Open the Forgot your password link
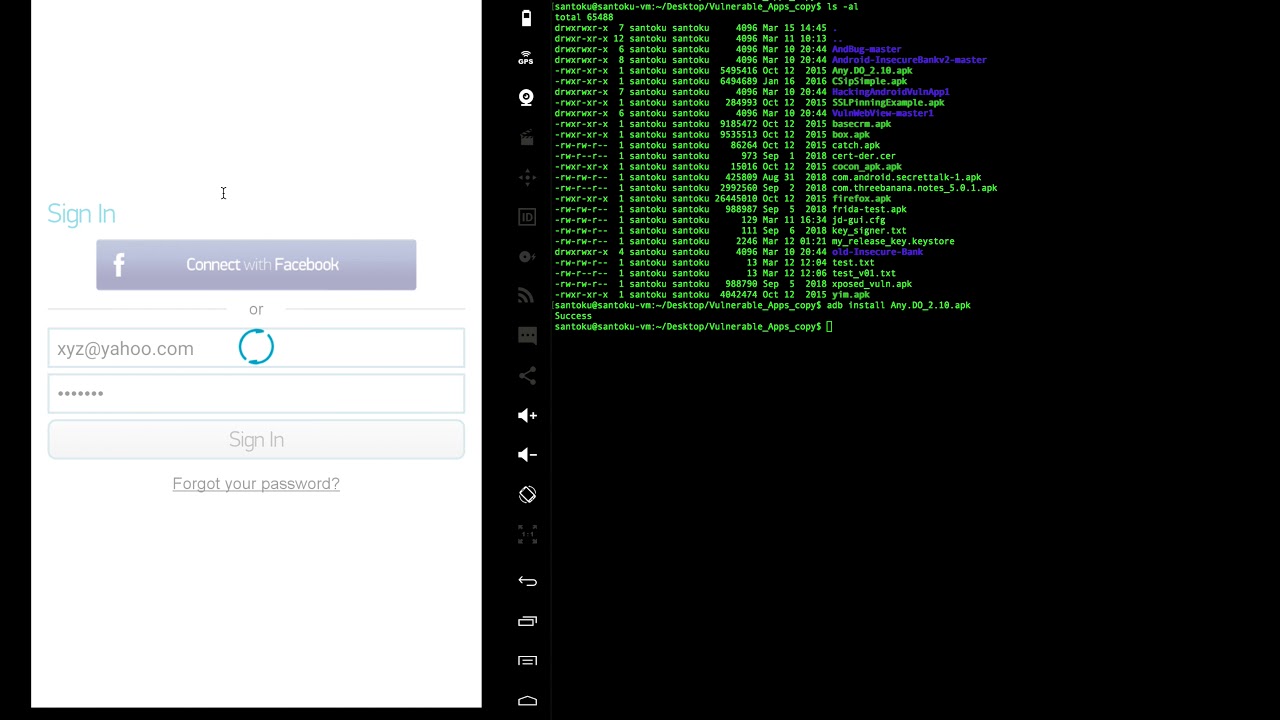Viewport: 1280px width, 720px height. coord(256,484)
